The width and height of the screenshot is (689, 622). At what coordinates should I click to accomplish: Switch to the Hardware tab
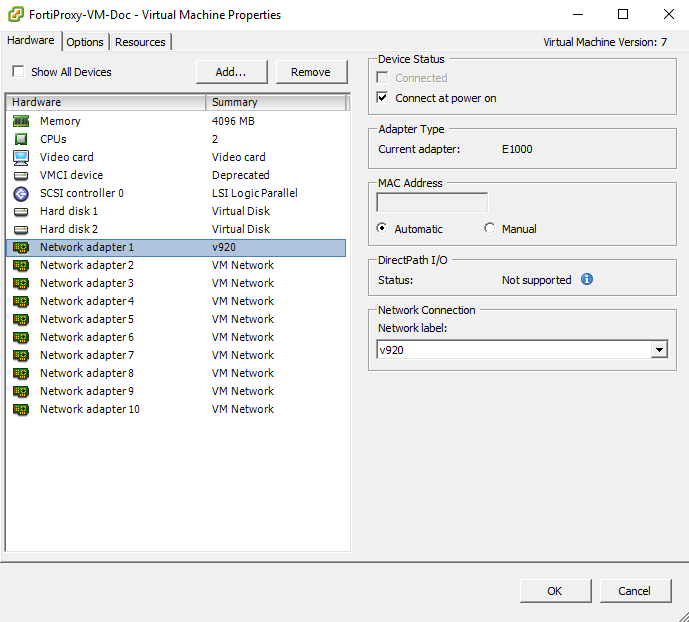pyautogui.click(x=31, y=40)
